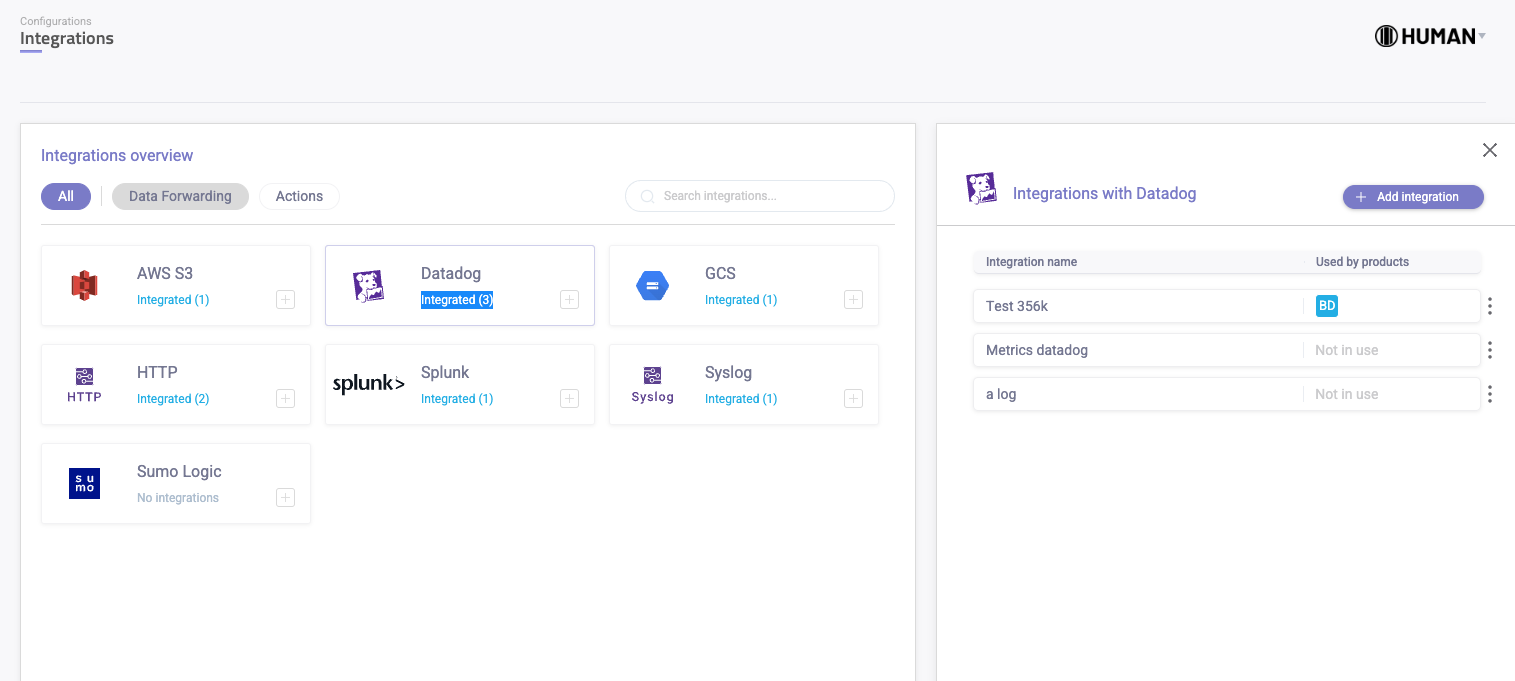
Task: Click the BD product badge
Action: point(1326,306)
